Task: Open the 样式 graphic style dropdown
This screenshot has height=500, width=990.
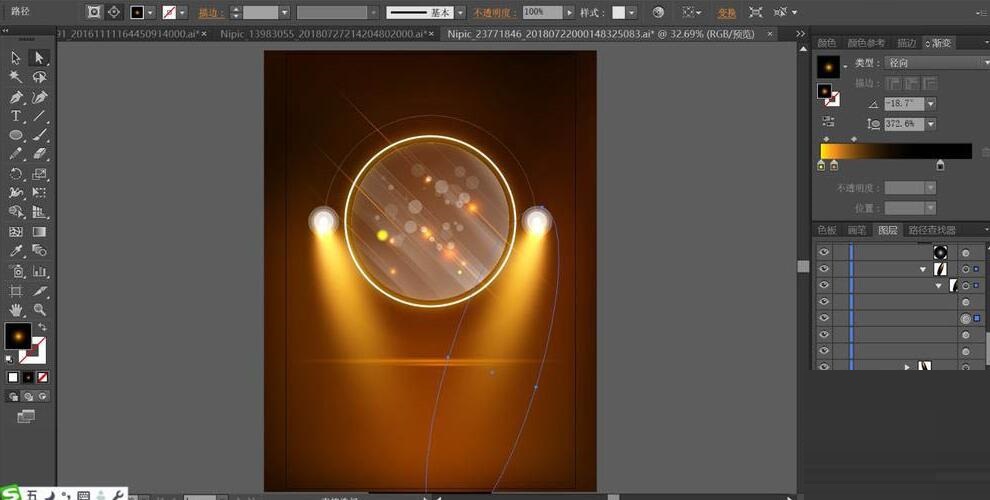Action: click(632, 12)
